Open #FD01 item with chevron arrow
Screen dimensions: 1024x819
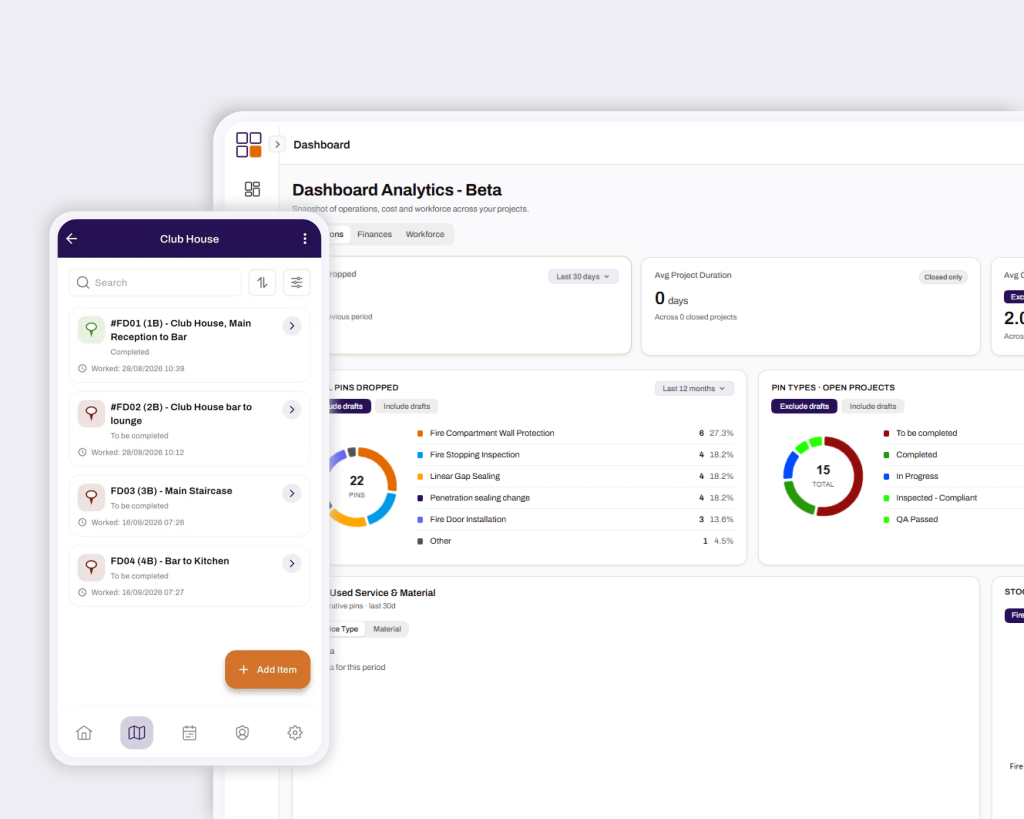[292, 326]
